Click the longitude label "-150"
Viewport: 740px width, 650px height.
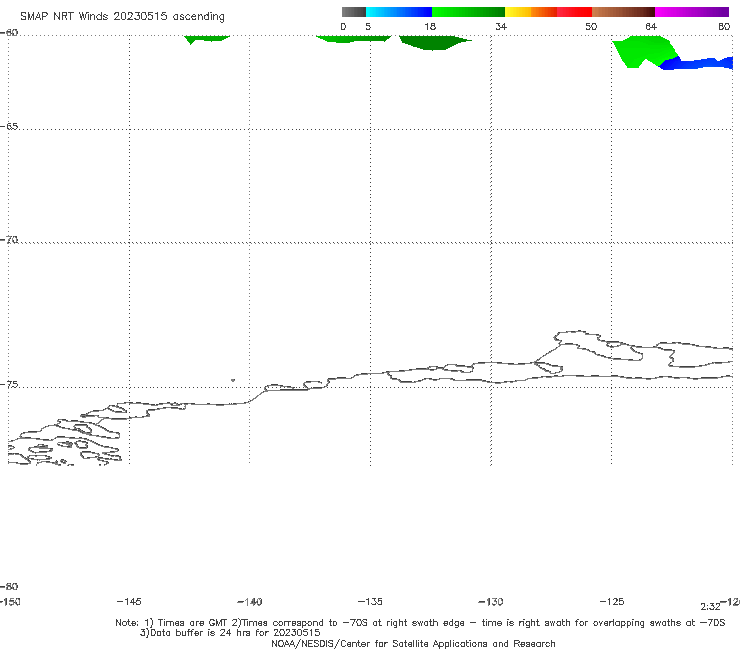click(10, 602)
